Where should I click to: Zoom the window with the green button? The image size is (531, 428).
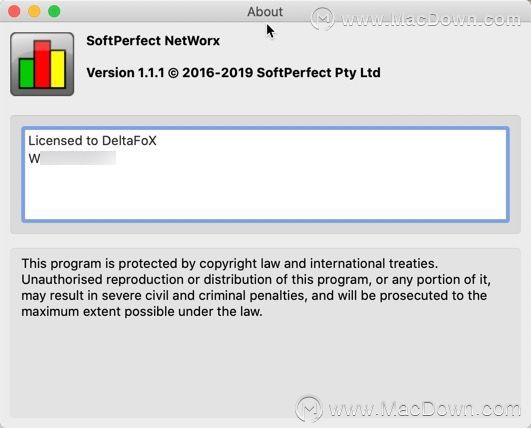(x=54, y=11)
